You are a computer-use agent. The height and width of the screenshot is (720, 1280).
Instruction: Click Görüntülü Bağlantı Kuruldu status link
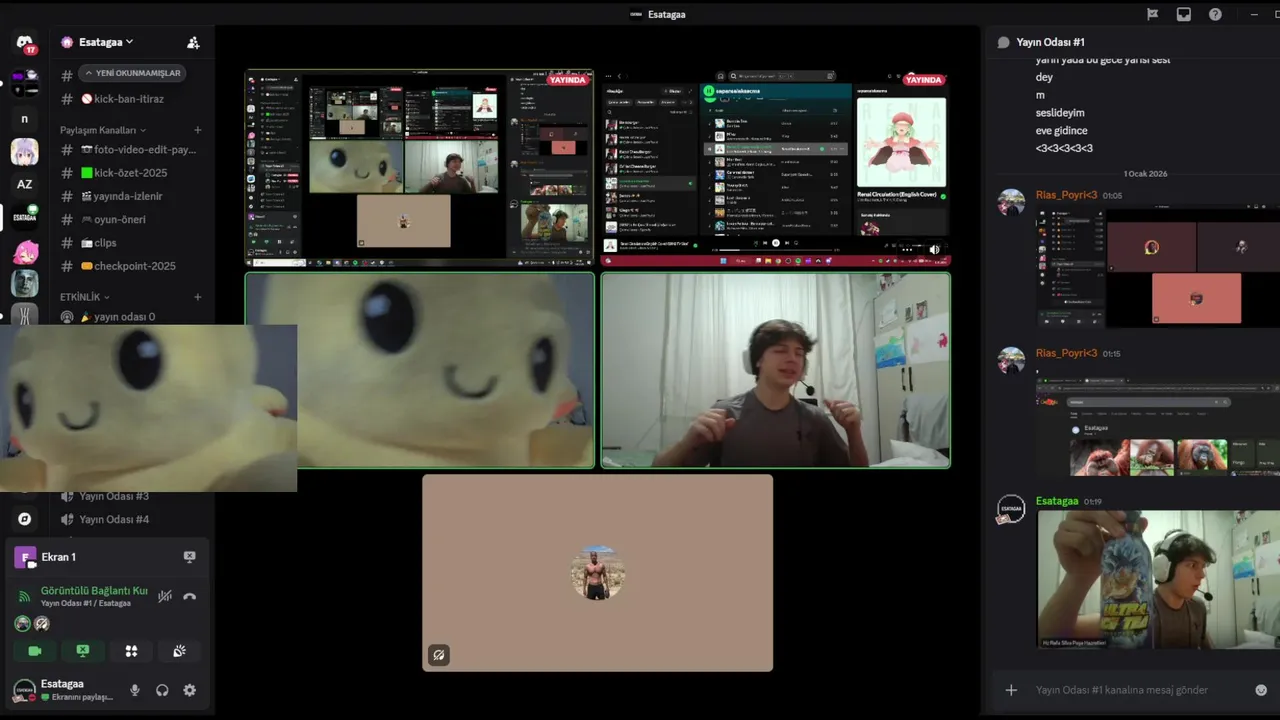(x=94, y=591)
